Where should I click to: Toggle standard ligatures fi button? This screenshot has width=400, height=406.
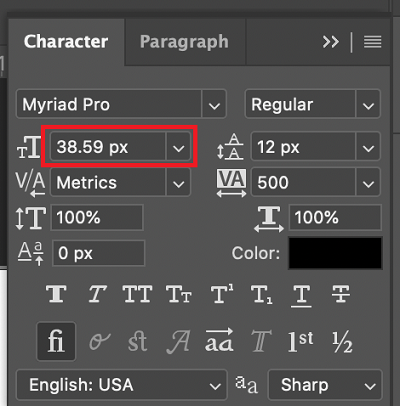[x=56, y=341]
